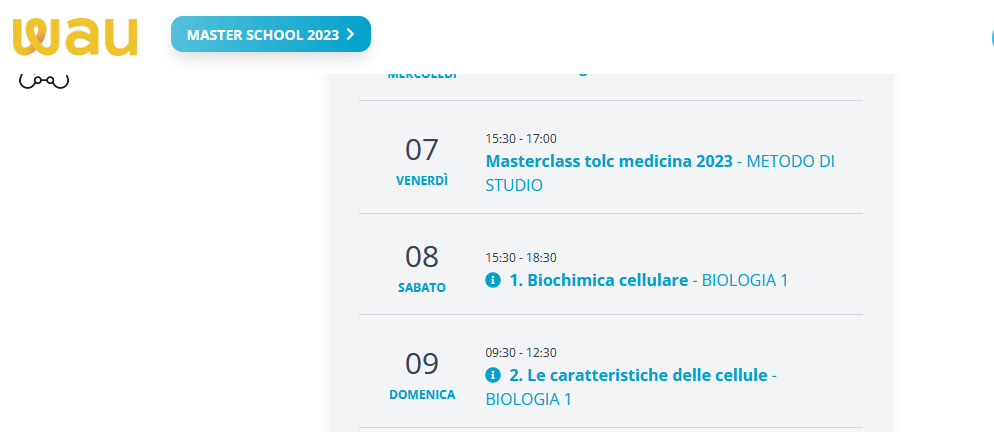The image size is (994, 432).
Task: Click the 15:30 - 18:30 time slot
Action: 521,257
